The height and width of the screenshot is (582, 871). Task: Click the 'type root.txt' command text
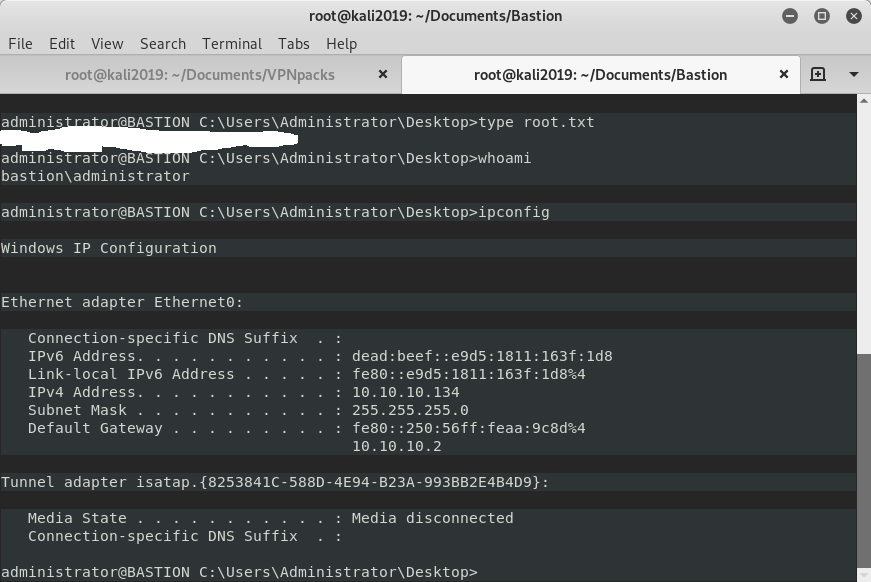[536, 122]
